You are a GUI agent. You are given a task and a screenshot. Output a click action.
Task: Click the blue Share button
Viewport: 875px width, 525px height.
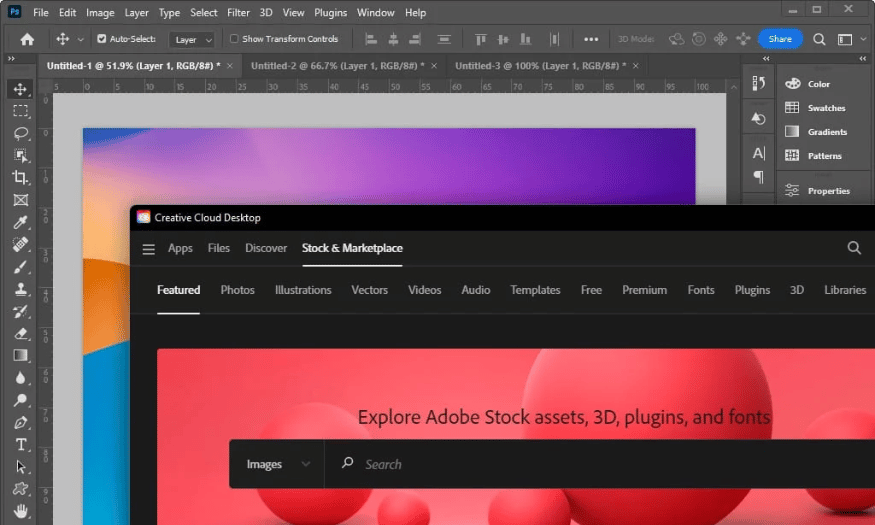click(x=780, y=39)
